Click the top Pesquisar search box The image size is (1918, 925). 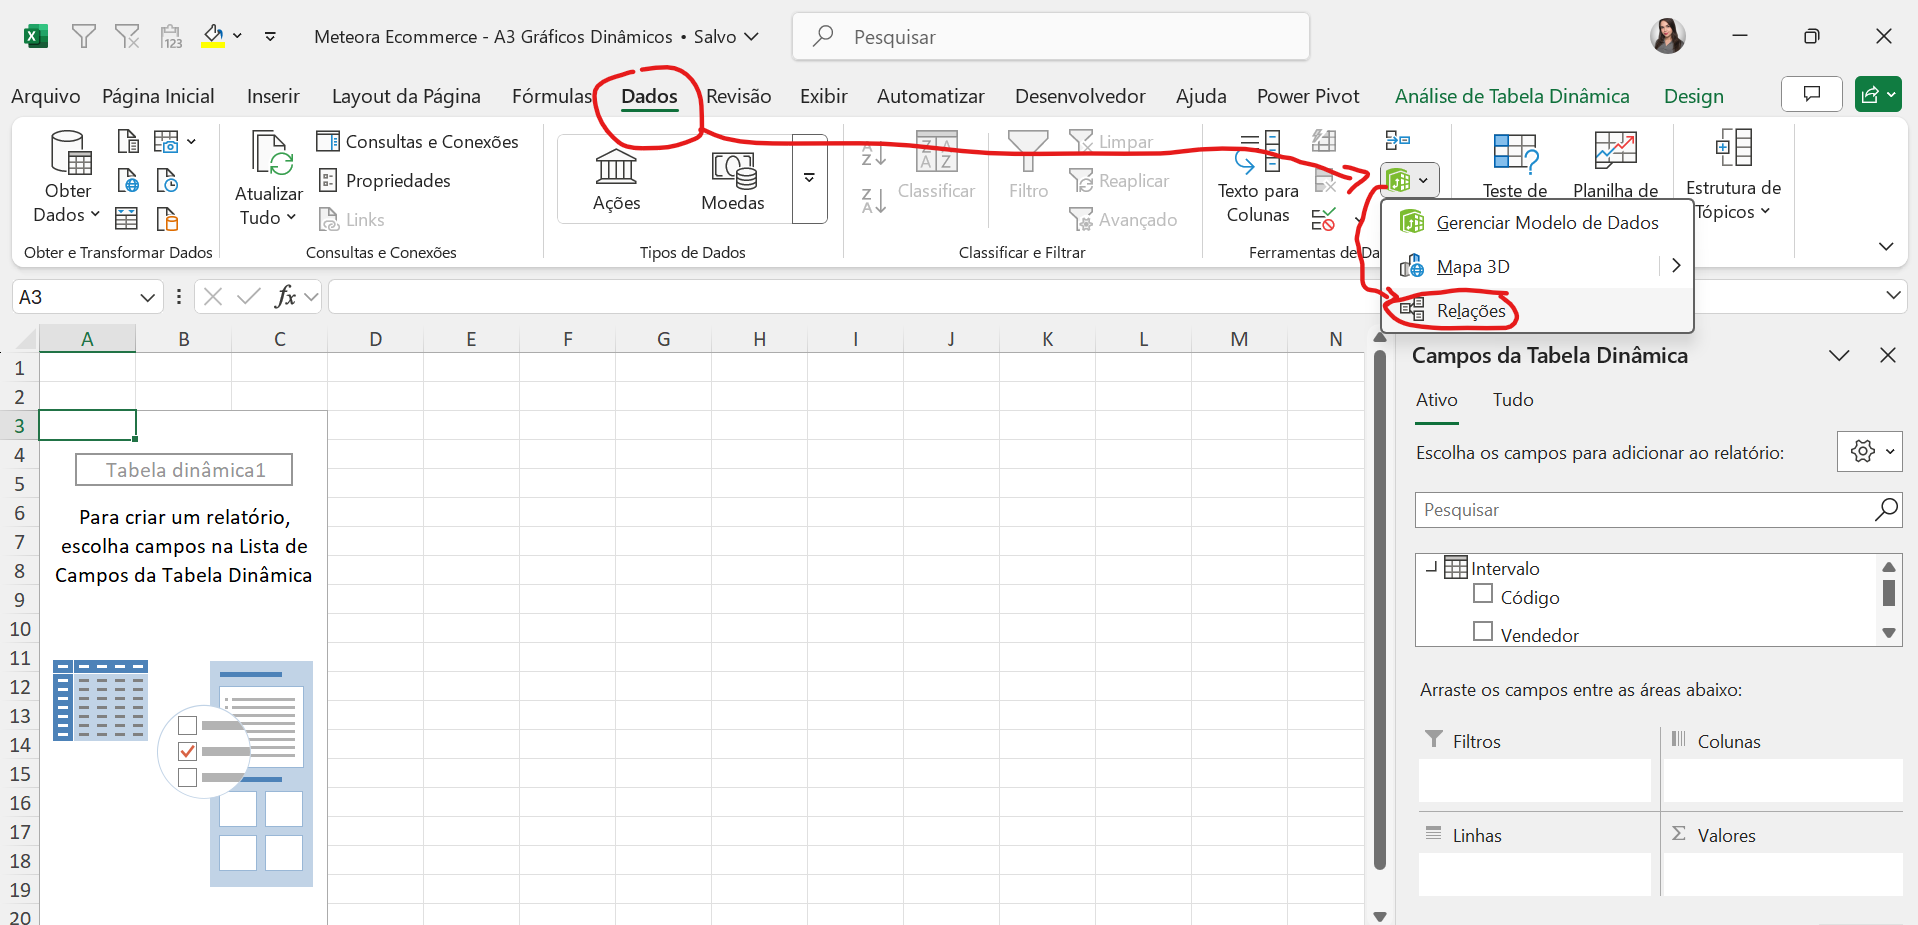(1051, 37)
